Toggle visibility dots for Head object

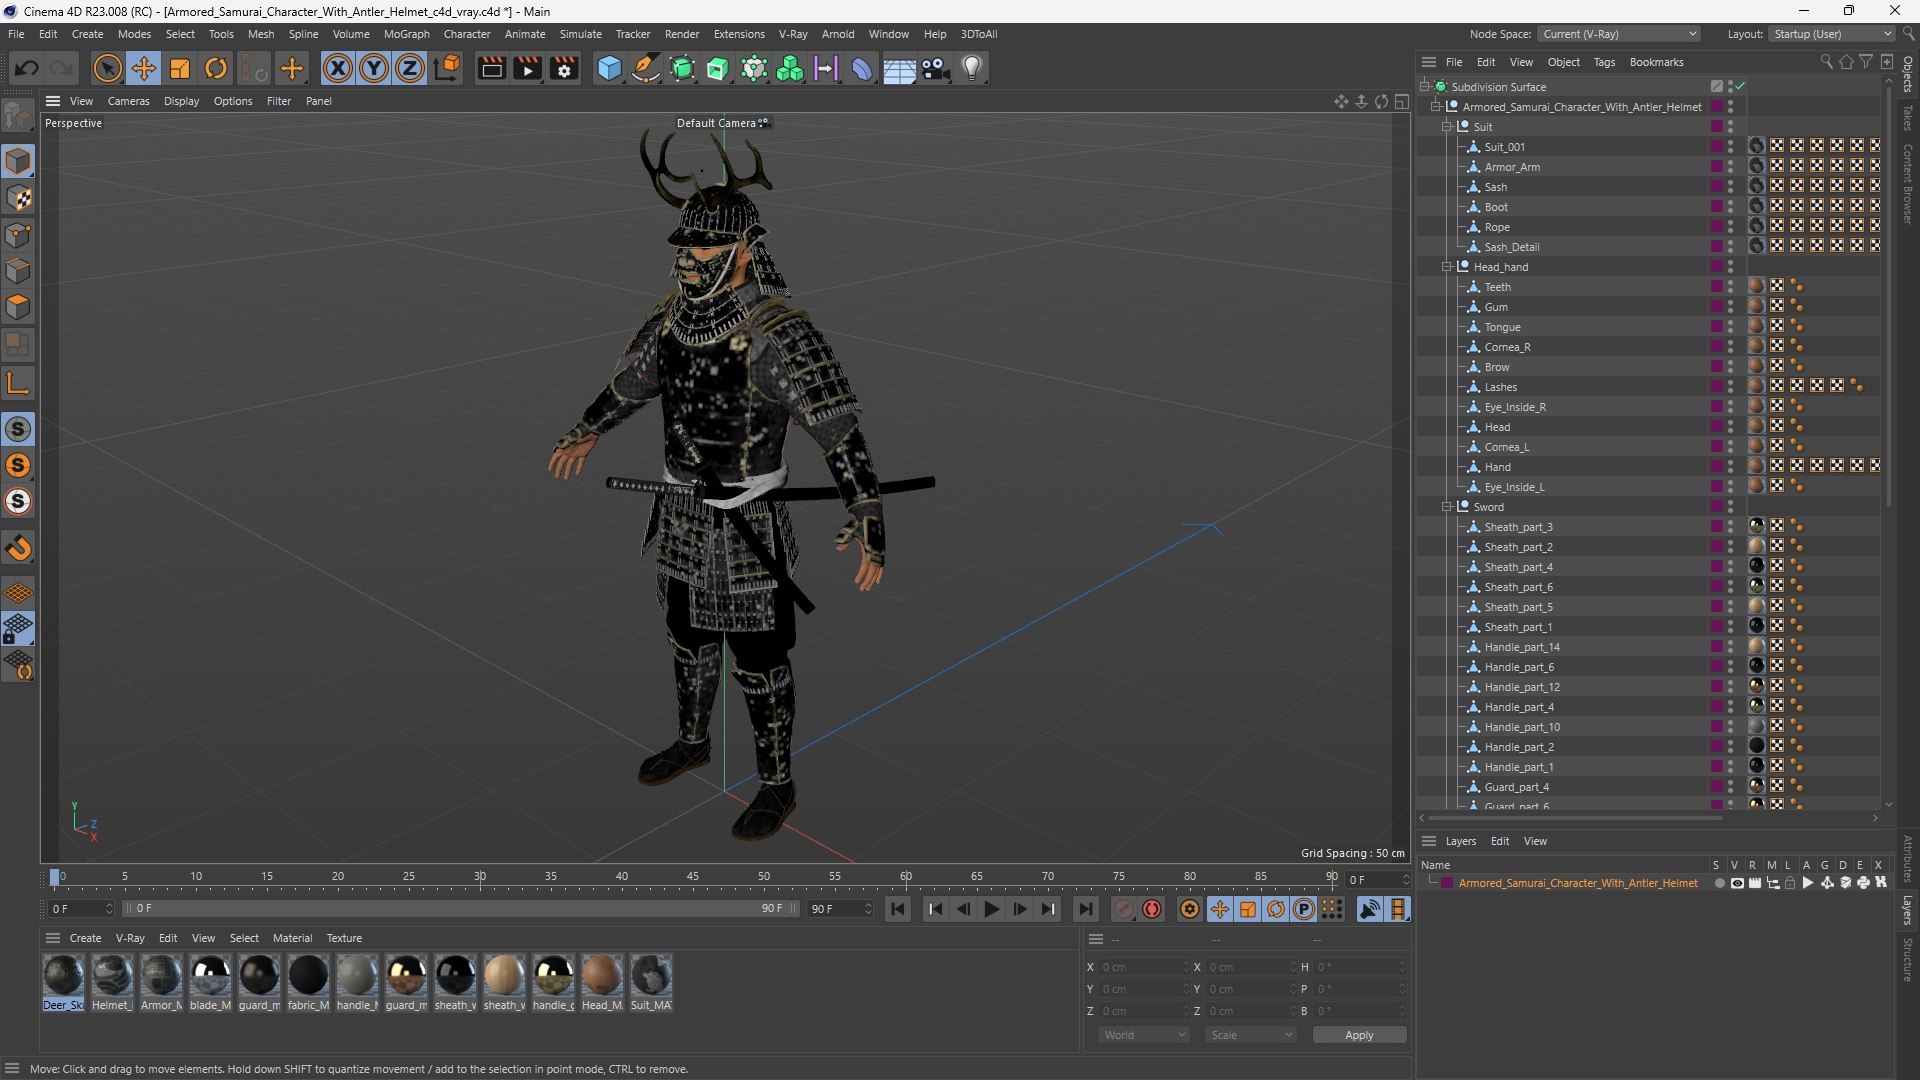[1731, 427]
